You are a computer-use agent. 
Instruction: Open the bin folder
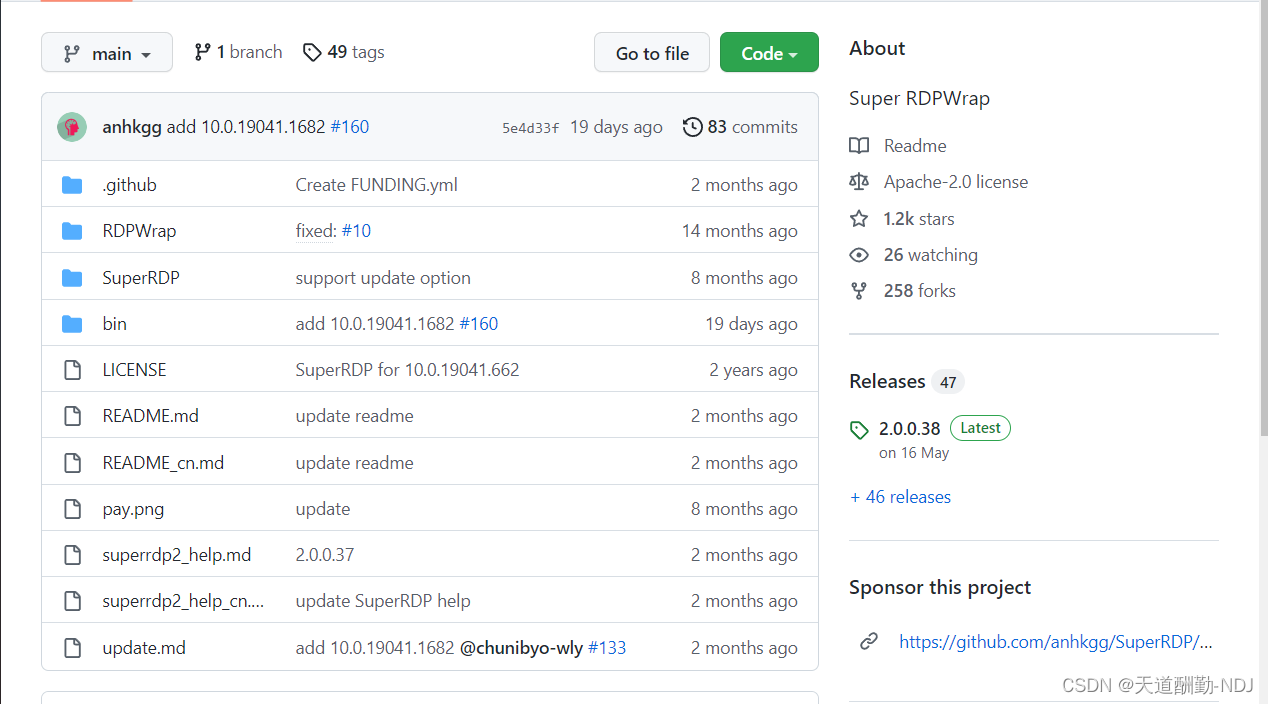[114, 324]
